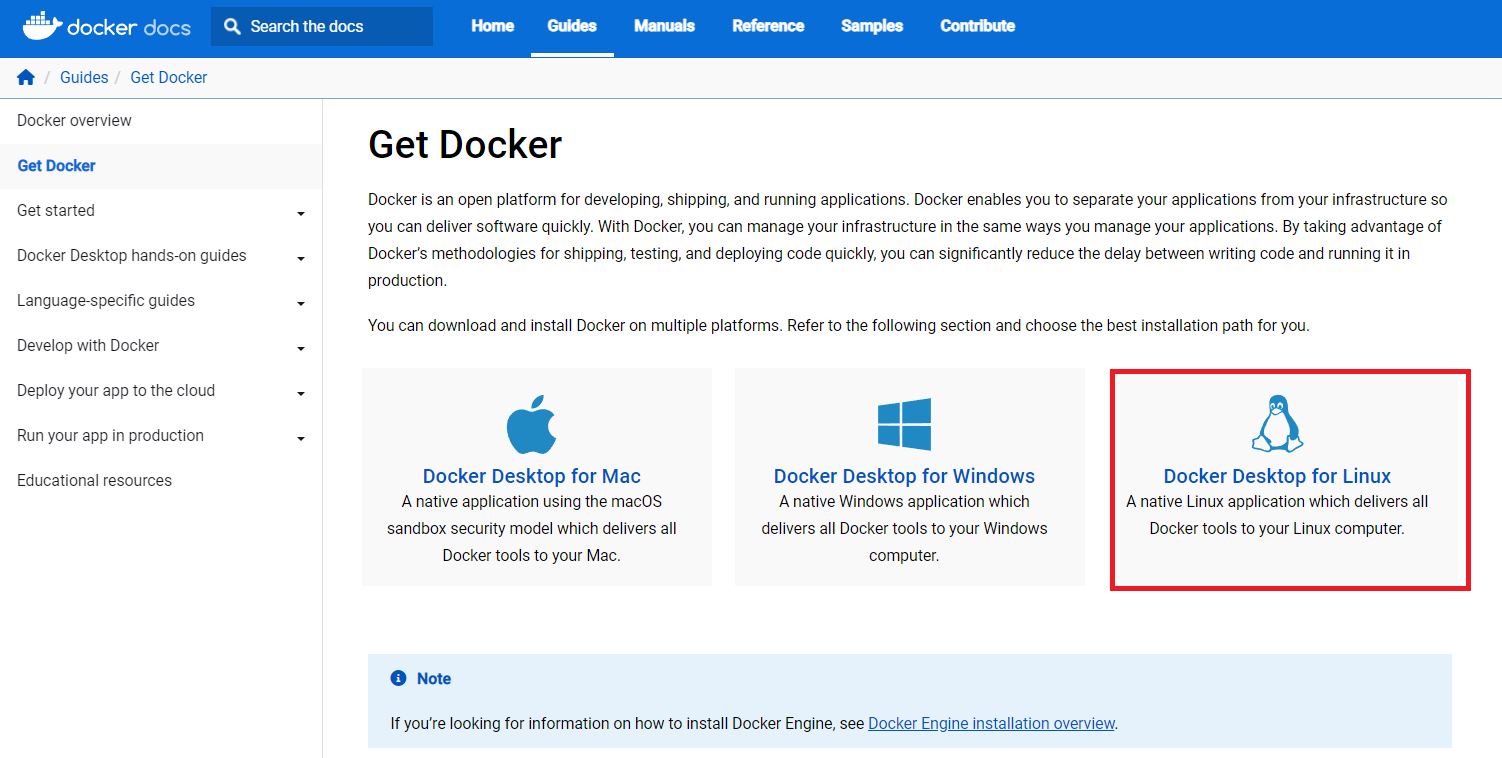Open Docker Desktop for Linux link

tap(1277, 476)
